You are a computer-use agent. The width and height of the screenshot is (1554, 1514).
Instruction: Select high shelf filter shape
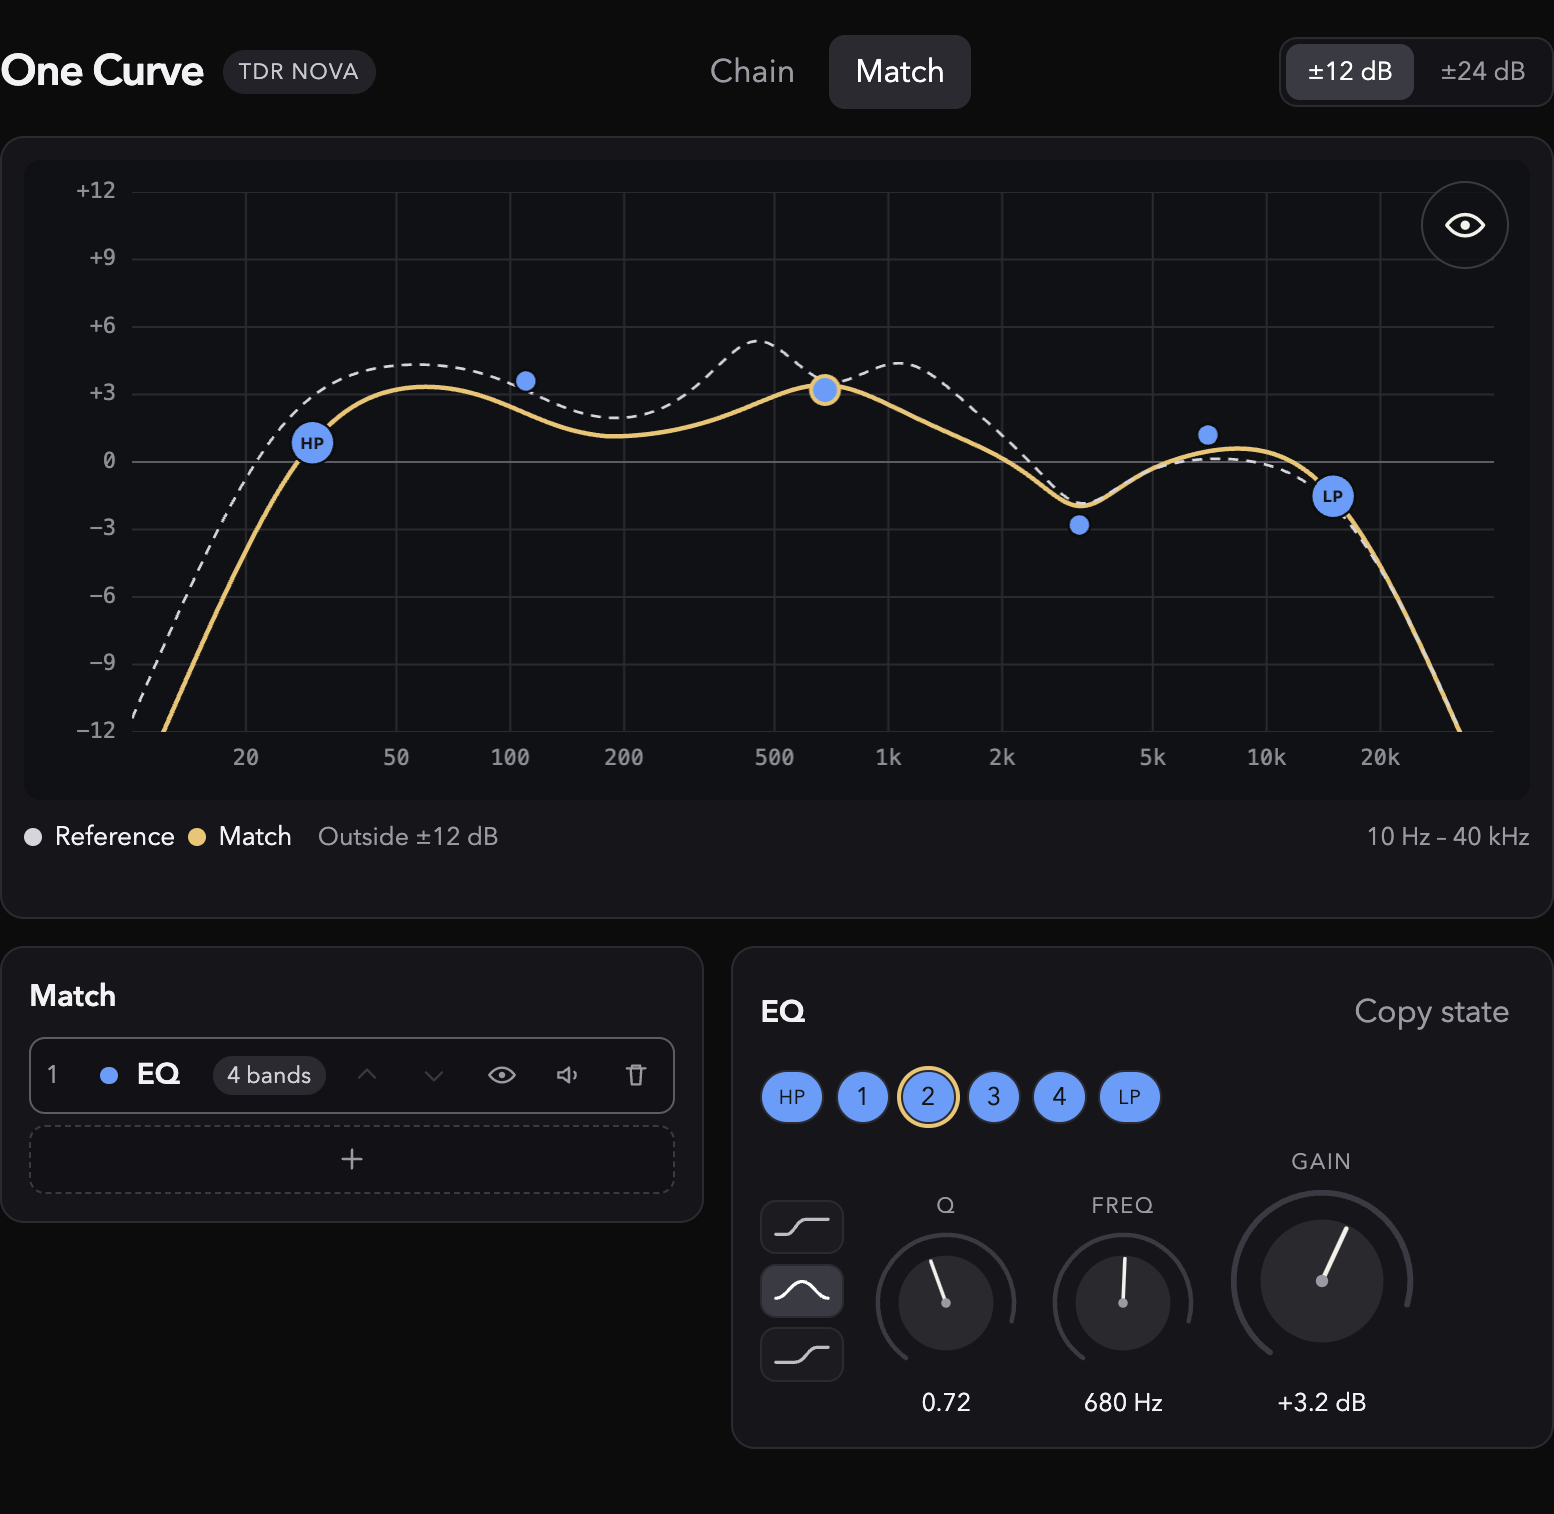(x=802, y=1355)
